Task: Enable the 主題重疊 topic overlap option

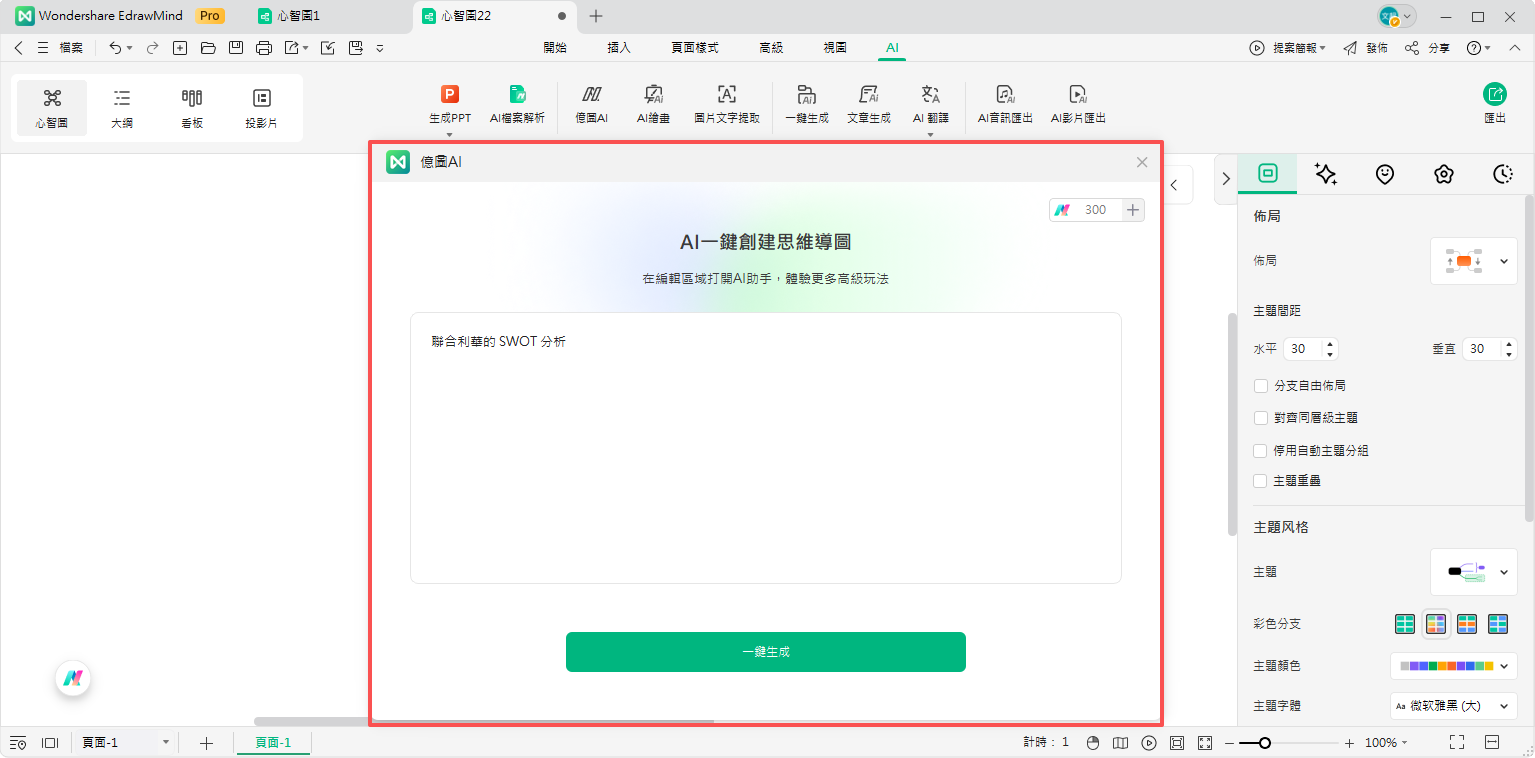Action: pyautogui.click(x=1261, y=480)
